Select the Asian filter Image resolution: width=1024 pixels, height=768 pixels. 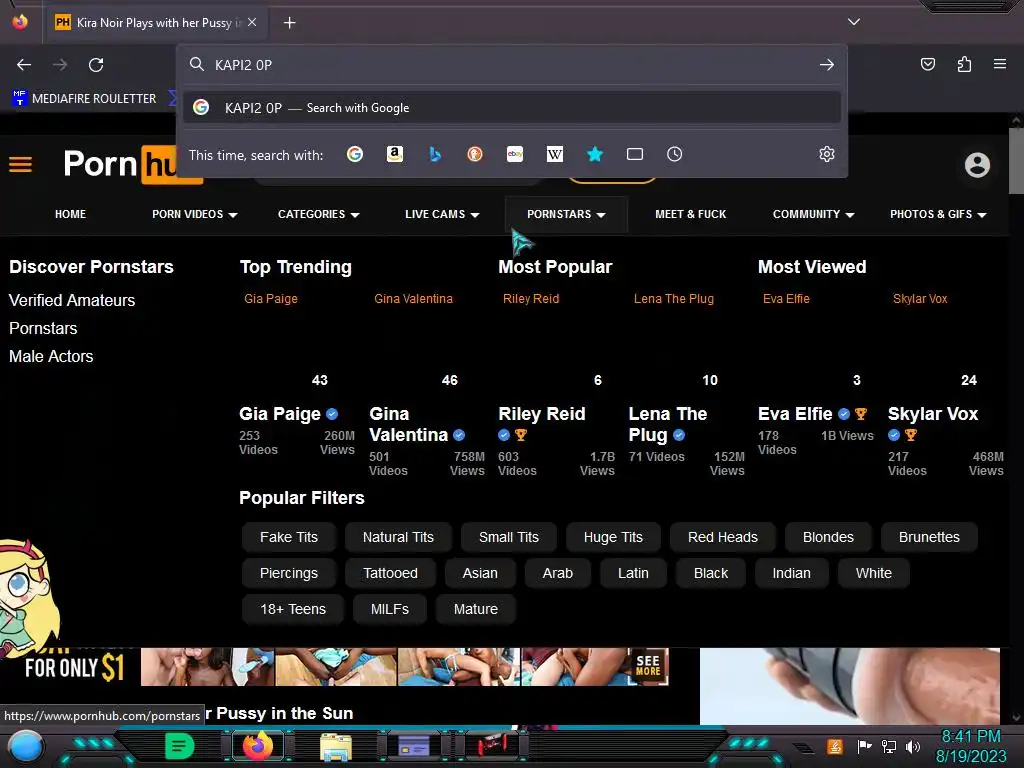click(480, 573)
